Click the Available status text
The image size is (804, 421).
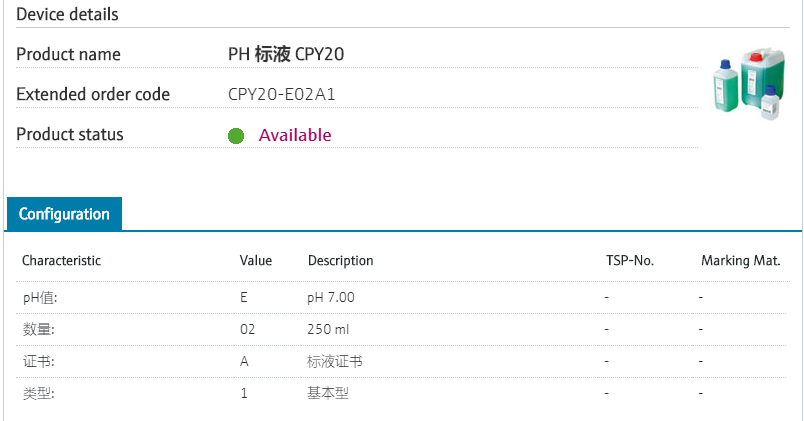click(295, 135)
